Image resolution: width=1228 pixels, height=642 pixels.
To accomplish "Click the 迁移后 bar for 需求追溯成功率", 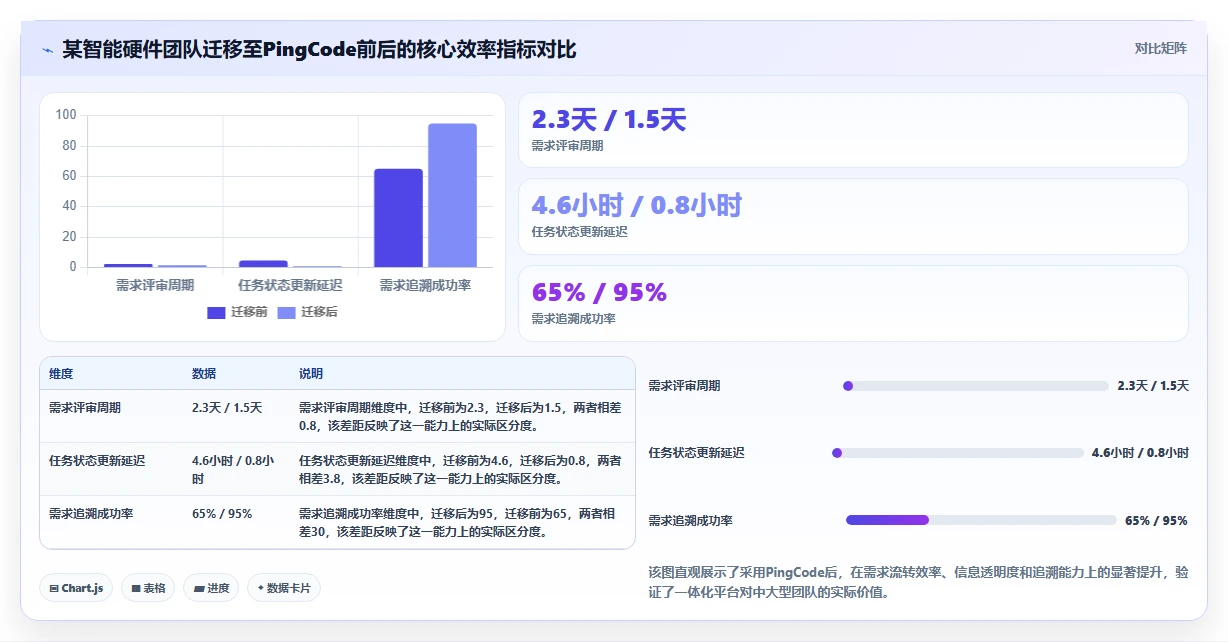I will click(x=452, y=195).
